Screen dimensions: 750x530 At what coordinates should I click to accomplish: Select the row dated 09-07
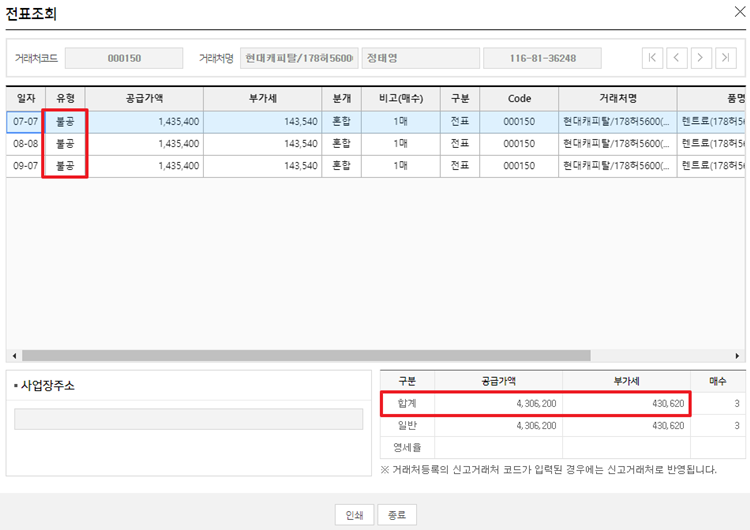point(375,166)
